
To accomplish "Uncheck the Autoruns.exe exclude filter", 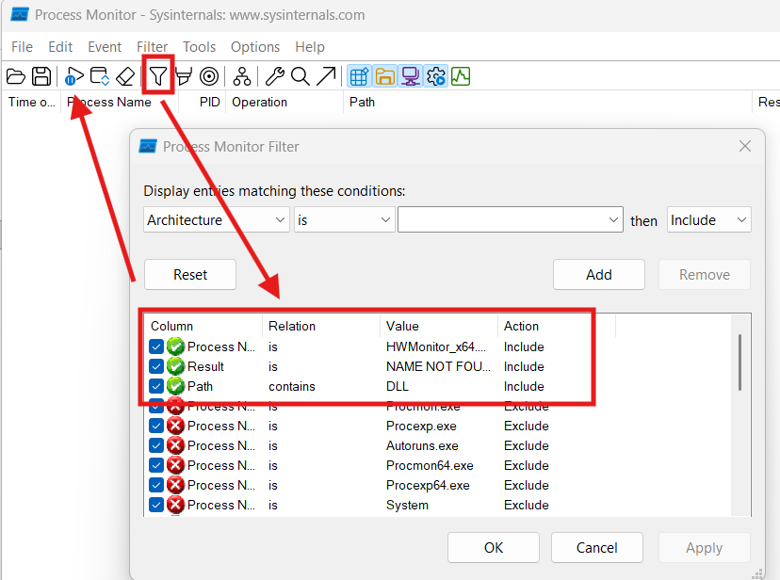I will (156, 446).
